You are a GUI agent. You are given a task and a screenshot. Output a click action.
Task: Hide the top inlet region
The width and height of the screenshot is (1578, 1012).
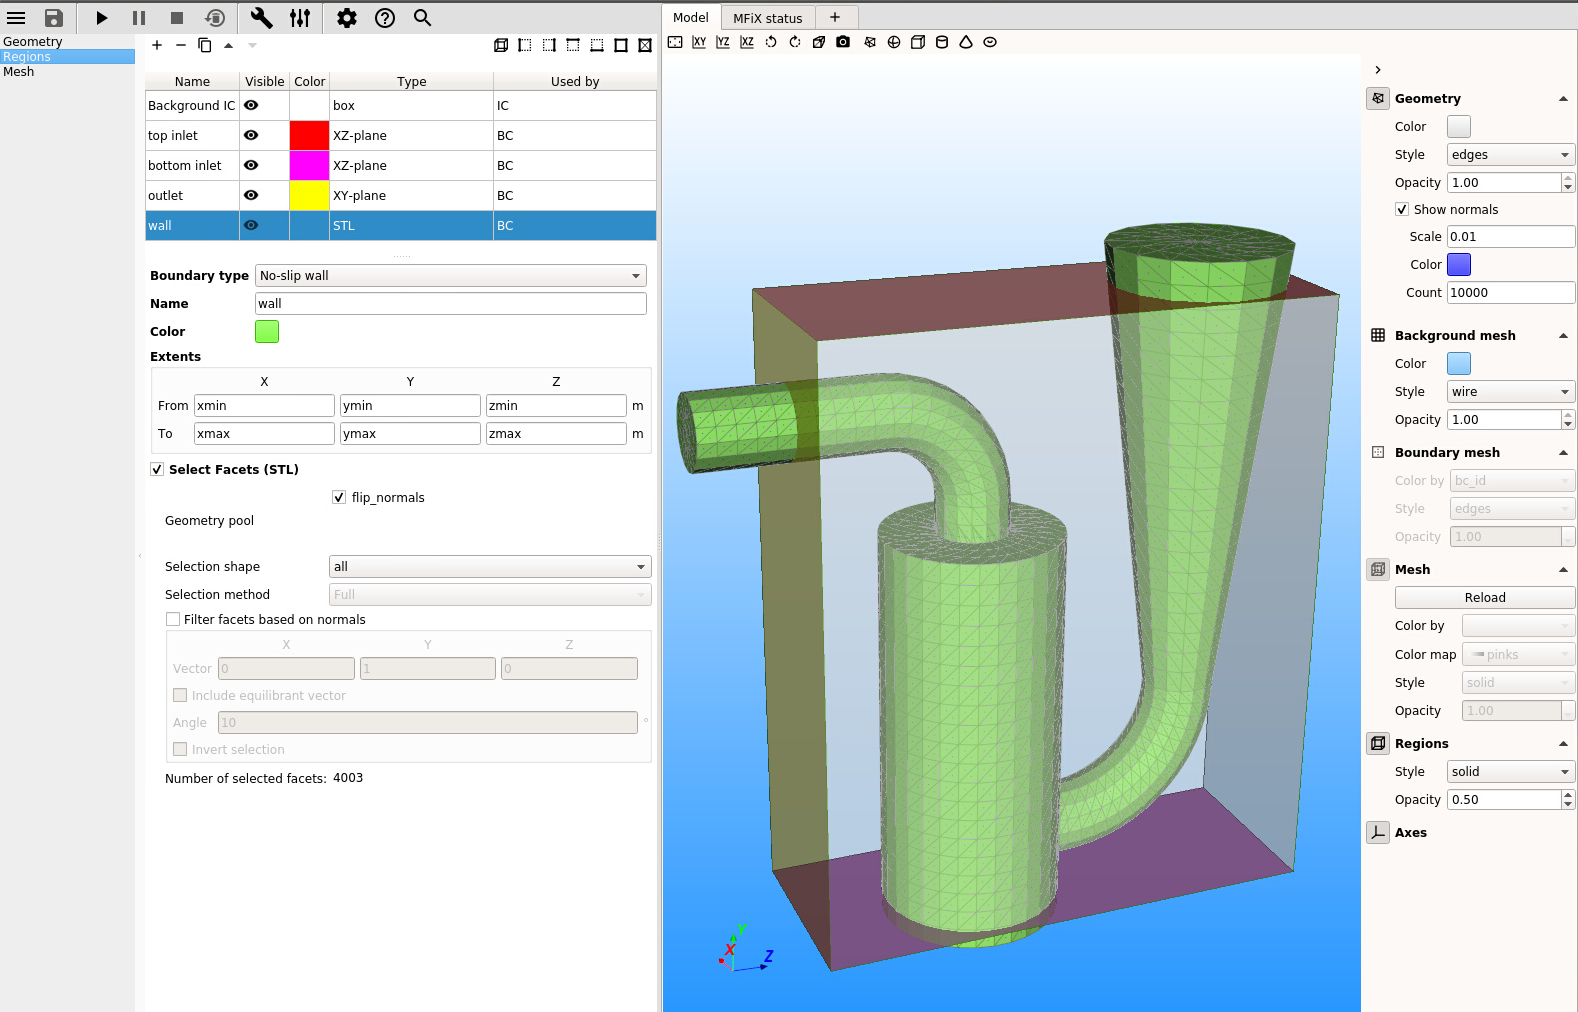[x=251, y=135]
